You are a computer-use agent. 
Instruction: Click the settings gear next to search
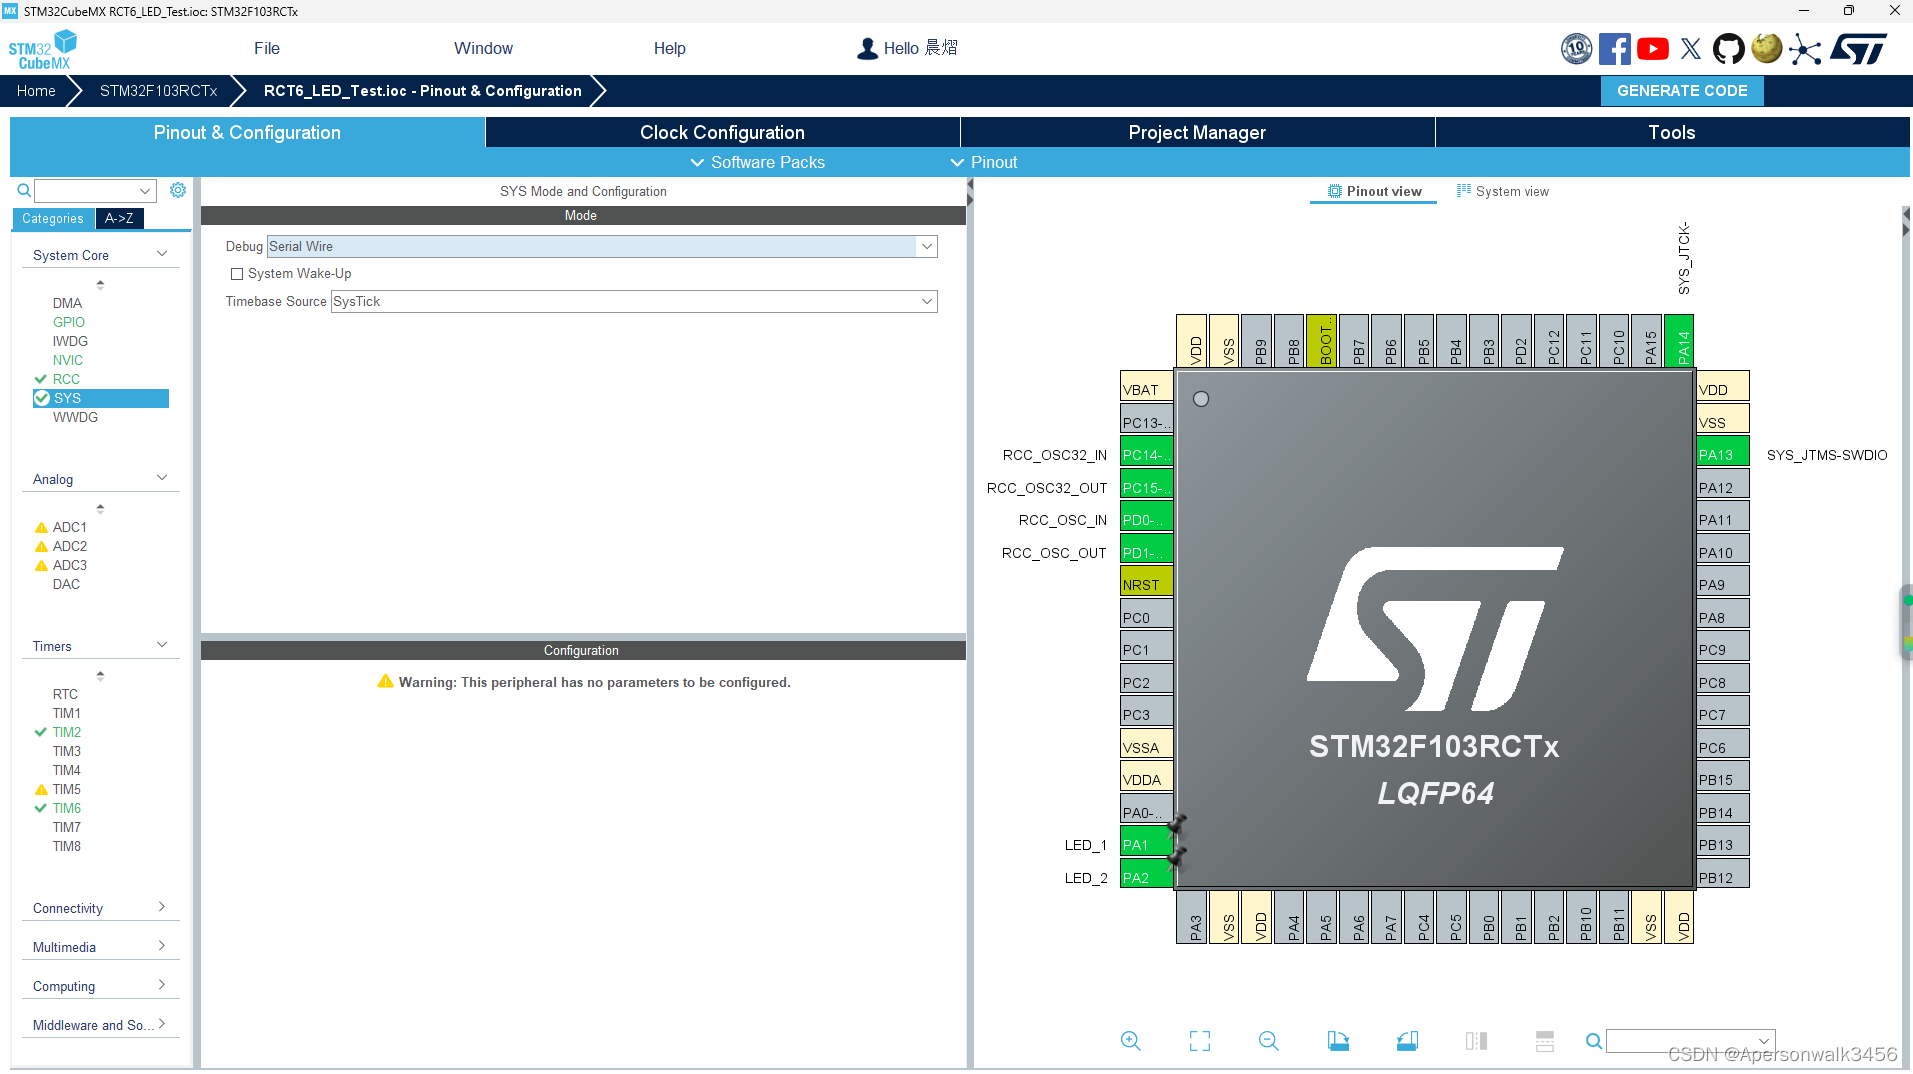178,189
